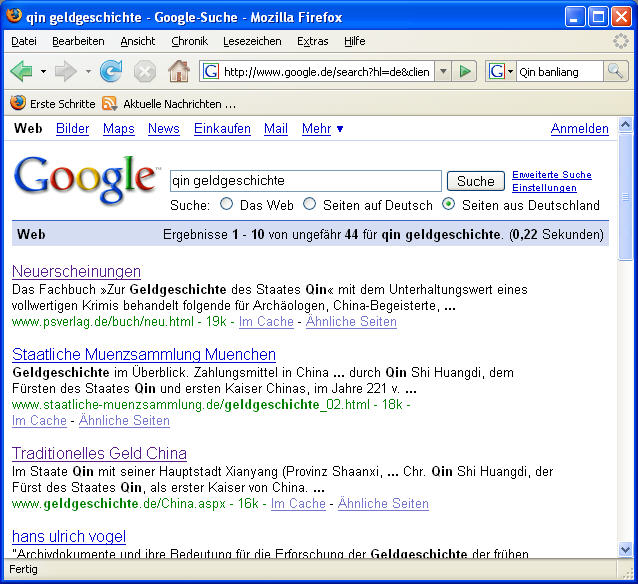Click the Google search query field
The height and width of the screenshot is (584, 638).
point(306,181)
